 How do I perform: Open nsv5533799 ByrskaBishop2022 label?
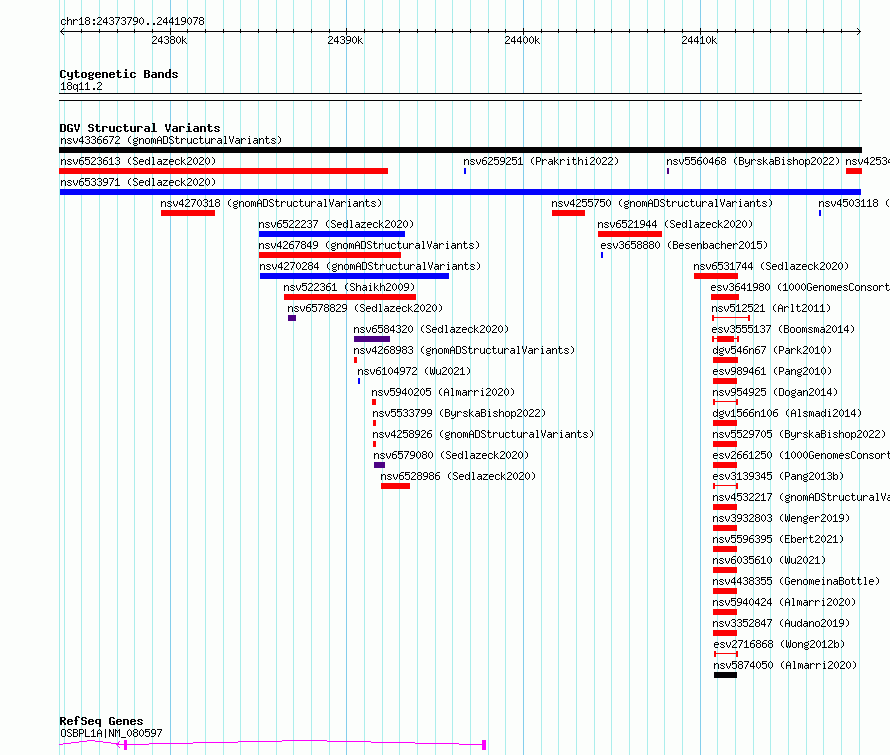point(459,413)
